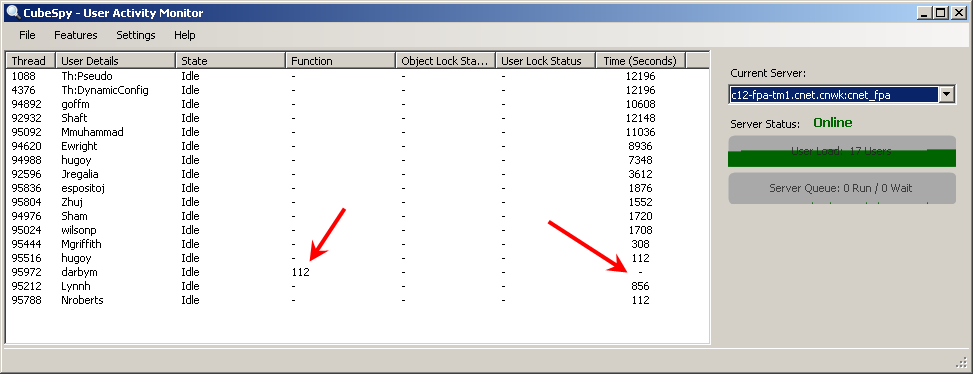The width and height of the screenshot is (973, 374).
Task: Sort by Function column header
Action: [341, 61]
